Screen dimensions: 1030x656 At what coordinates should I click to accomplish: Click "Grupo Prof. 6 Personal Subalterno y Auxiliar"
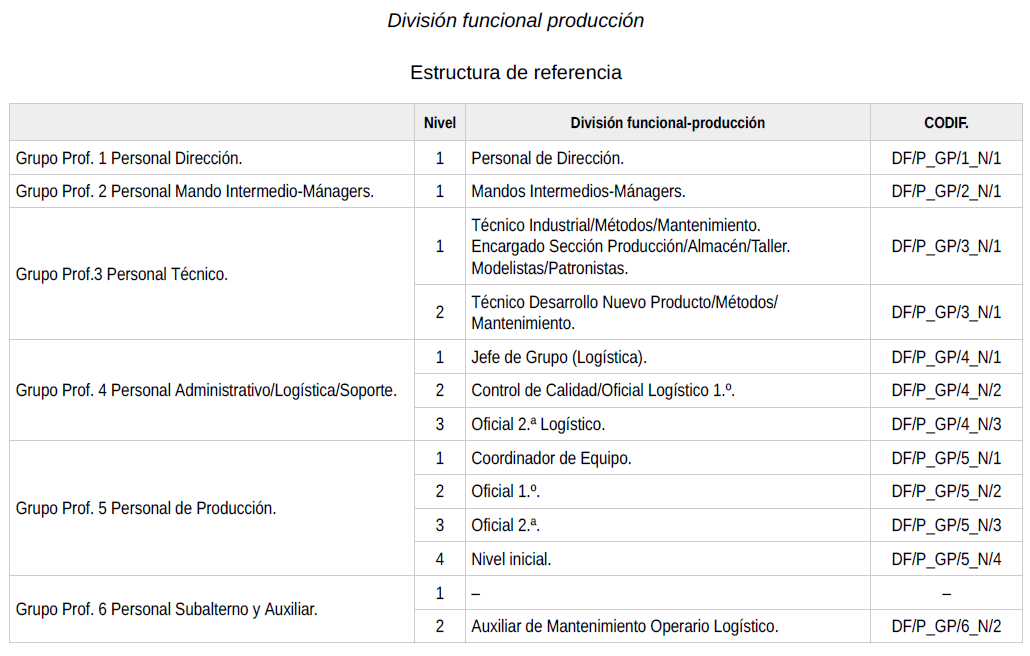click(x=167, y=609)
